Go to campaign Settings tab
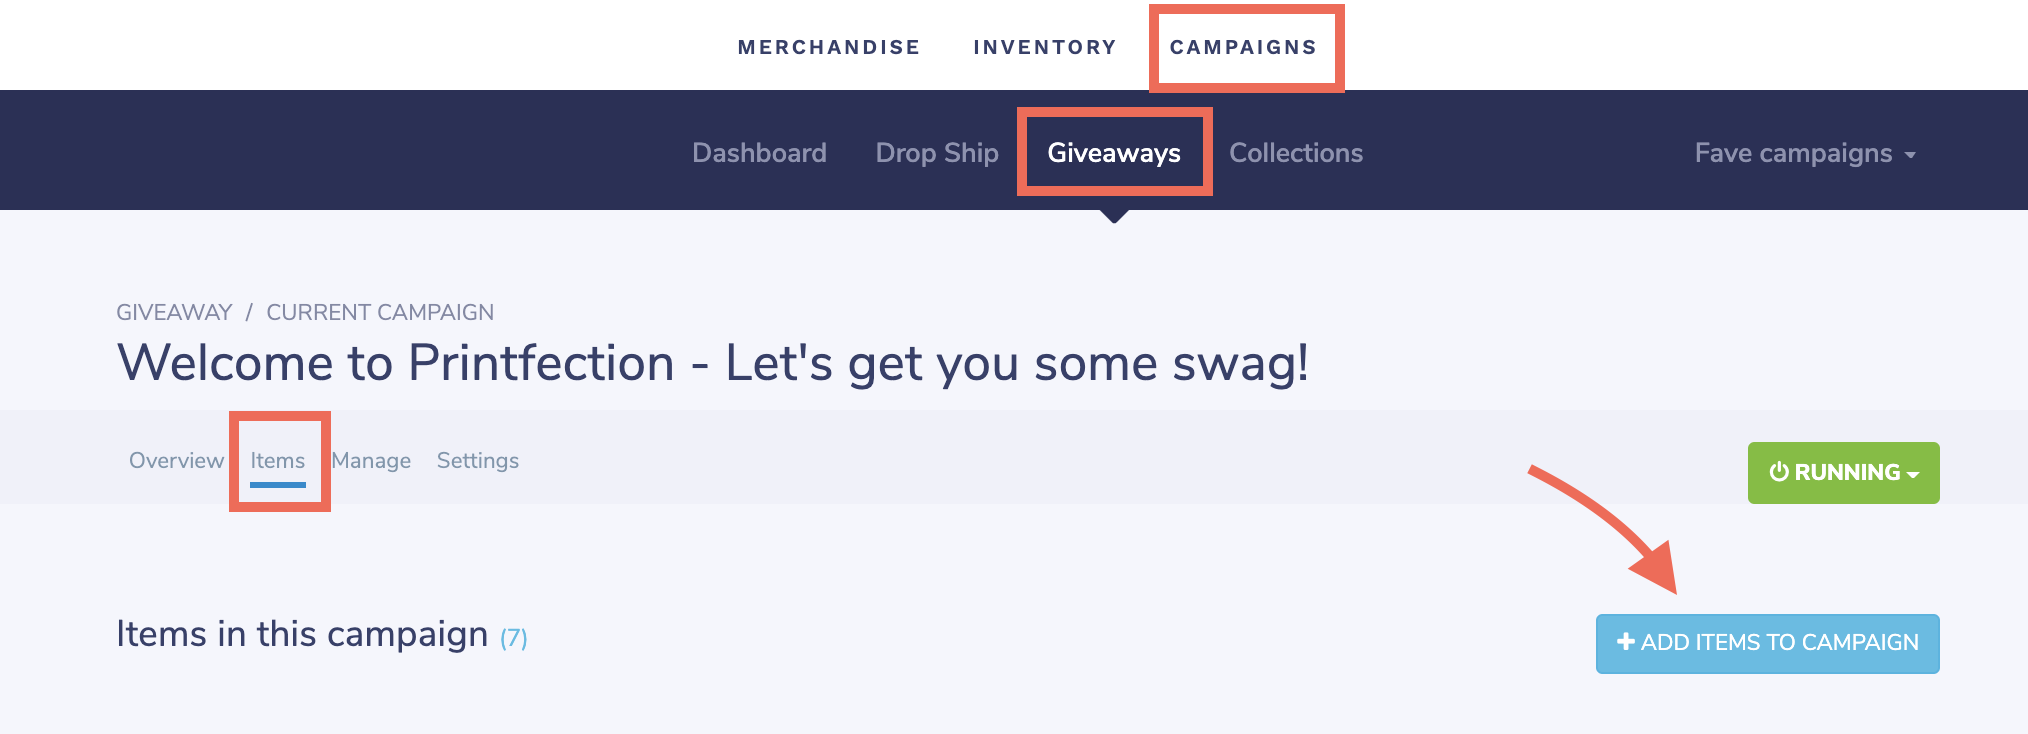Screen dimensions: 2028x734 478,460
